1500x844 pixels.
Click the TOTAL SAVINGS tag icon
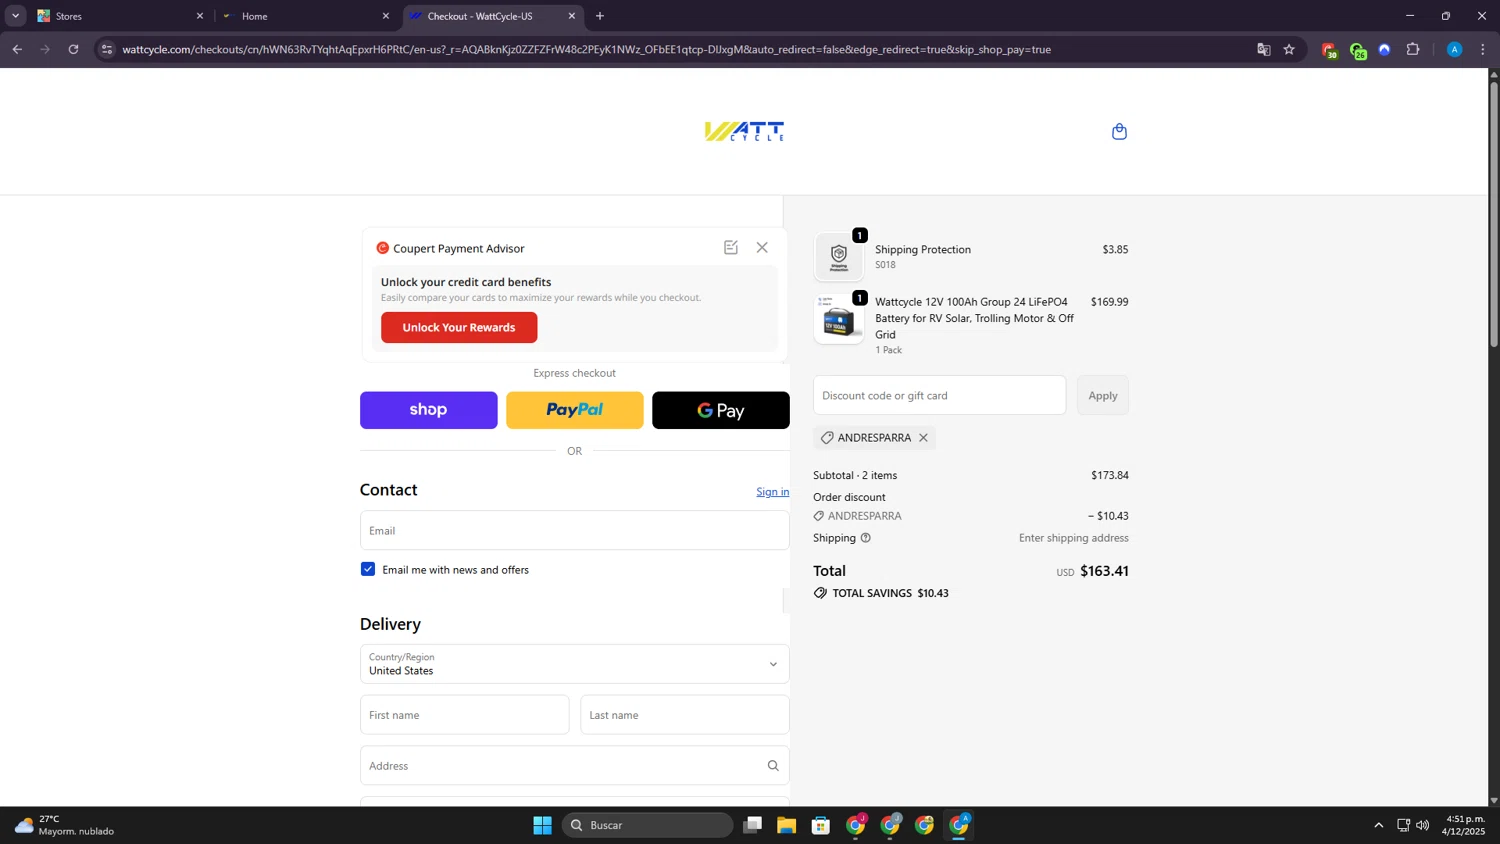(x=820, y=593)
